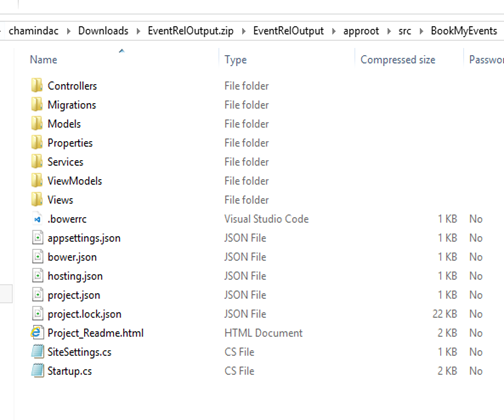The image size is (504, 420).
Task: Select the Services folder name
Action: [65, 162]
